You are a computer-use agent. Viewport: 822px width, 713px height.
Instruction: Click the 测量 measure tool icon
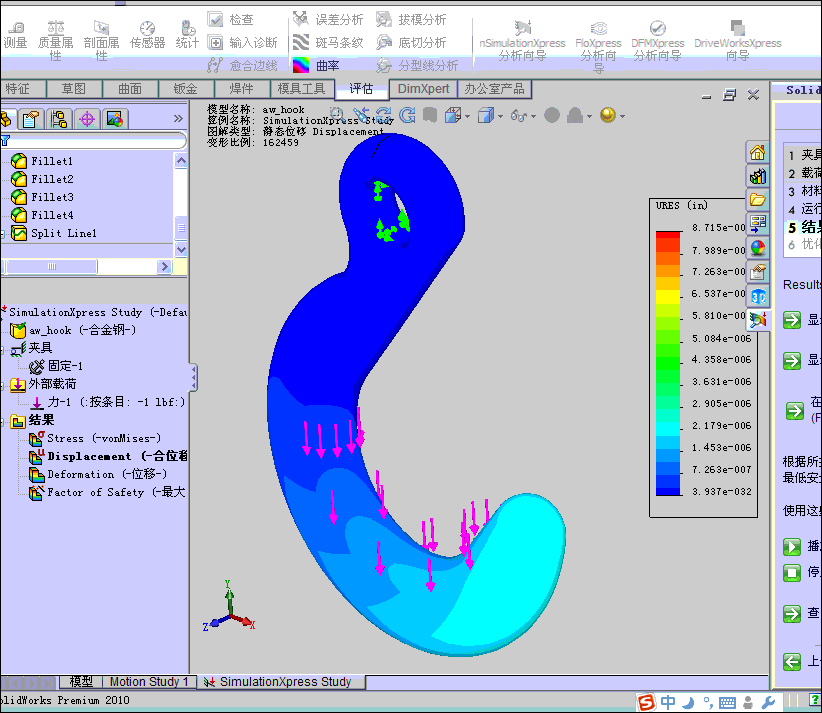coord(15,36)
